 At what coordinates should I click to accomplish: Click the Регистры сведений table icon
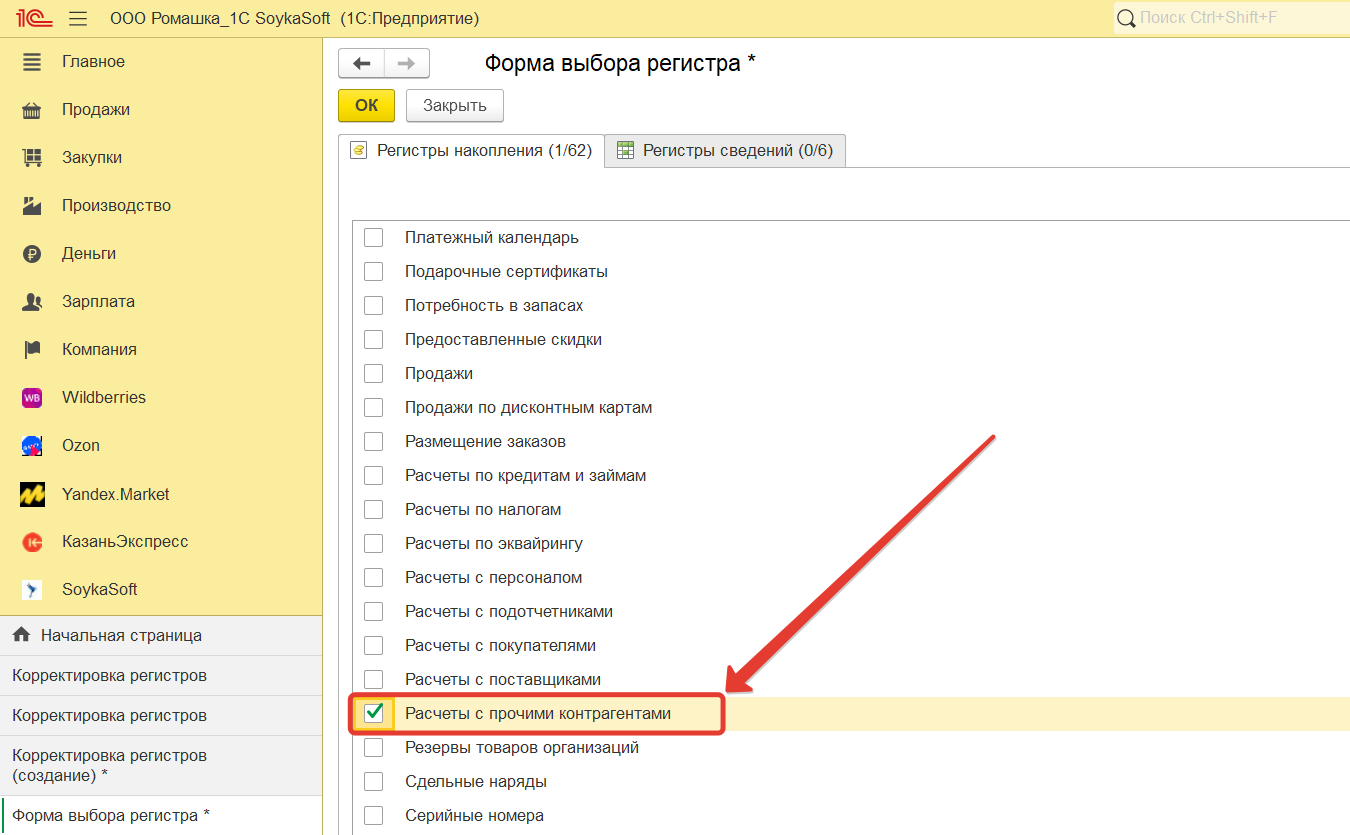point(626,151)
